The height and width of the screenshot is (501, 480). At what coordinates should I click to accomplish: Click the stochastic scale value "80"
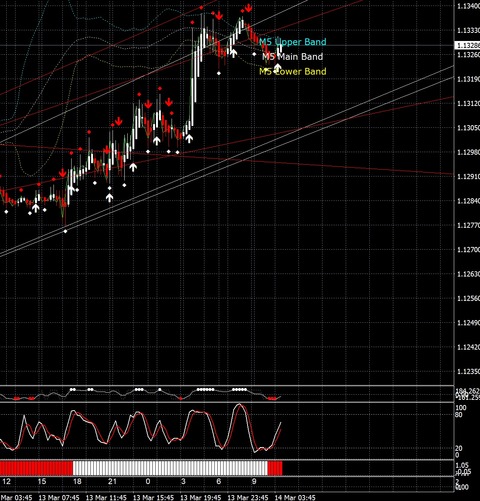click(x=459, y=415)
